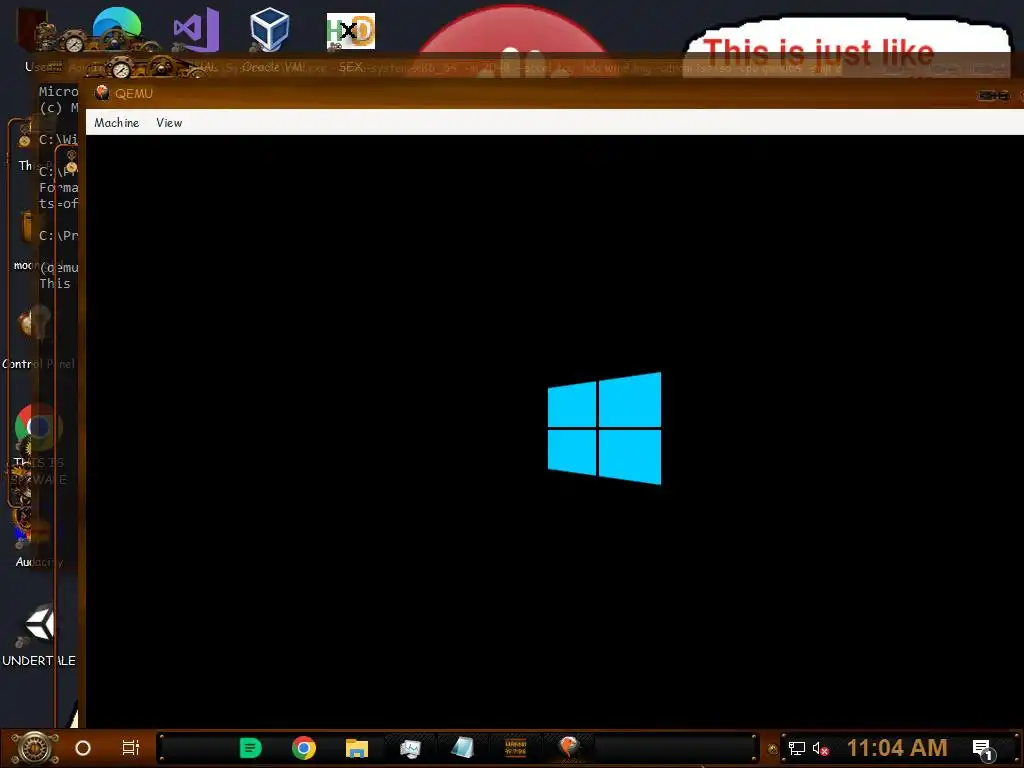Screen dimensions: 1024x768
Task: Open the View menu in QEMU
Action: pos(169,123)
